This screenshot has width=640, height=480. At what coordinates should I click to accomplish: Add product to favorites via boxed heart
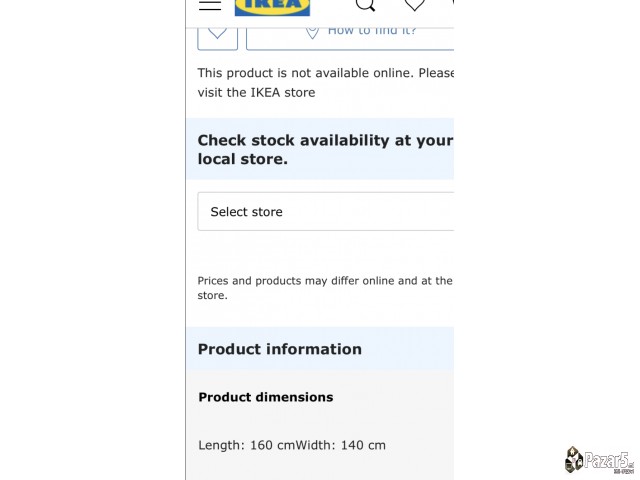point(218,38)
